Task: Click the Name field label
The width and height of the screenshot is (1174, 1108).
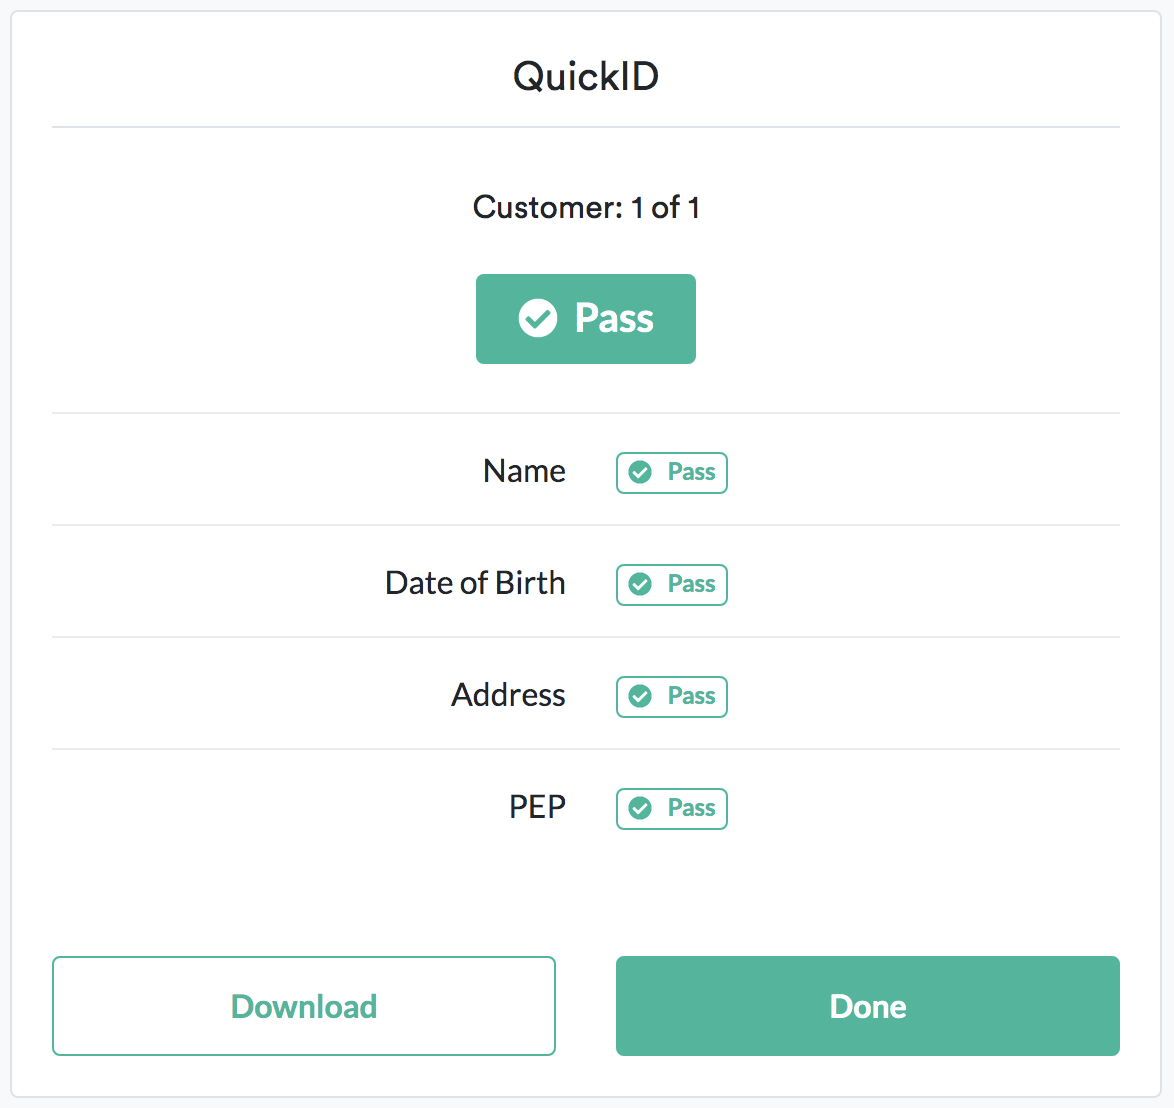Action: 524,471
